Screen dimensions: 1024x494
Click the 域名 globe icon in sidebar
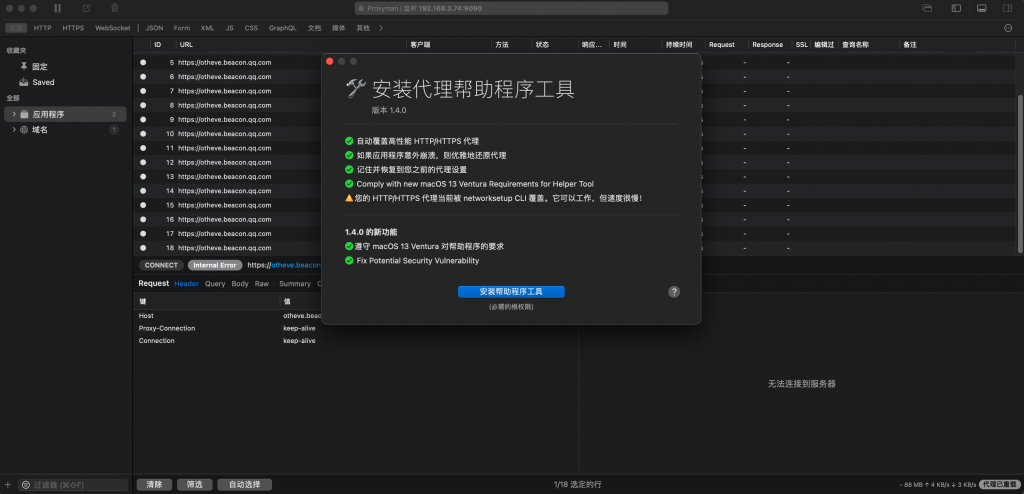pyautogui.click(x=24, y=130)
